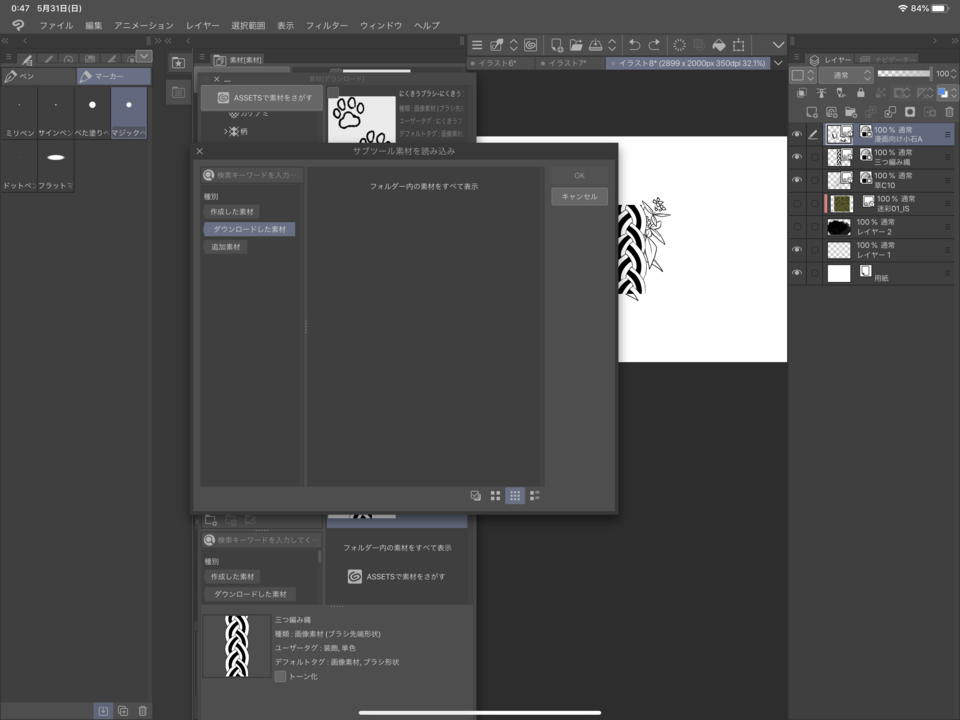Select the フラットマーカー sub tool
Viewport: 960px width, 720px height.
click(x=56, y=166)
